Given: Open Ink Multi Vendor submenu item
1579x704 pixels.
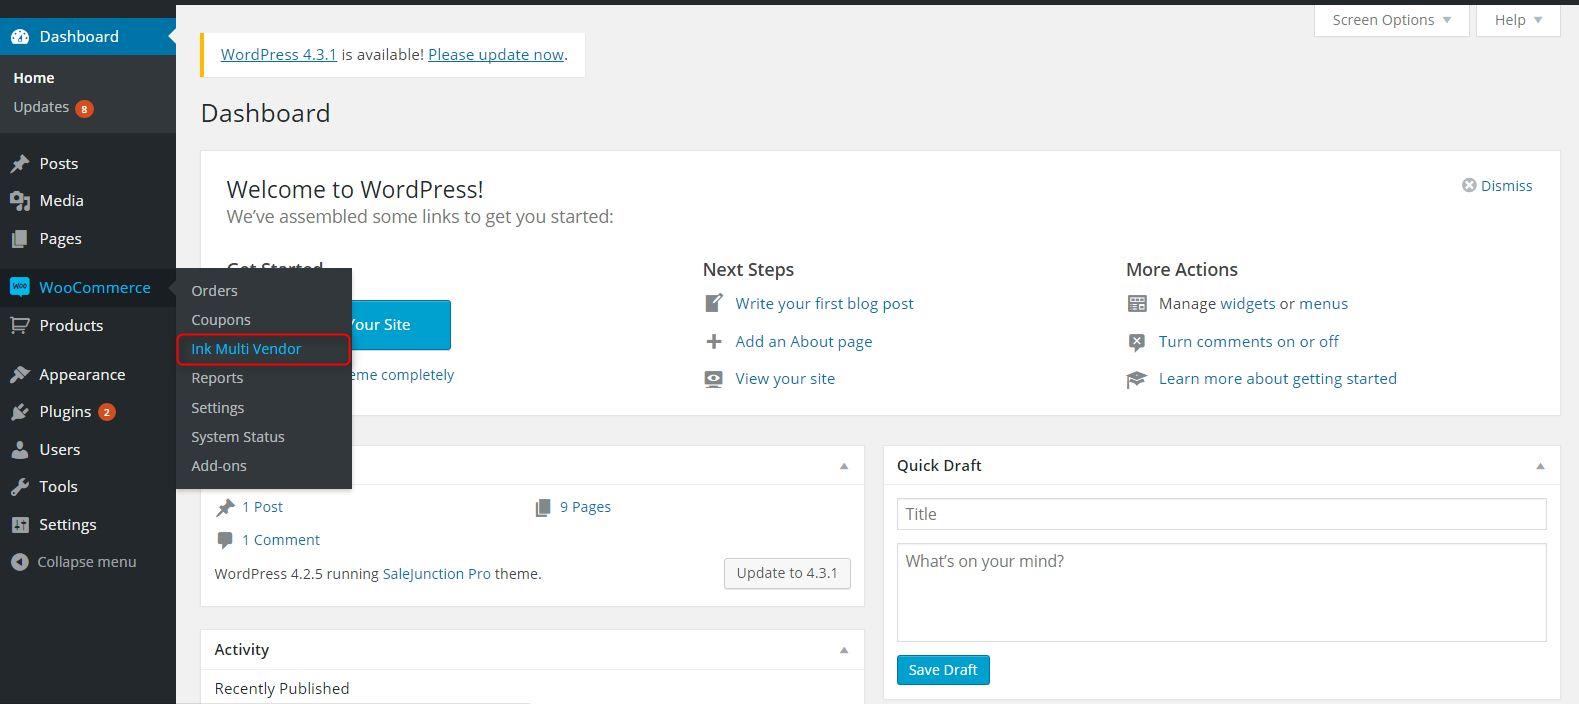Looking at the screenshot, I should point(246,349).
